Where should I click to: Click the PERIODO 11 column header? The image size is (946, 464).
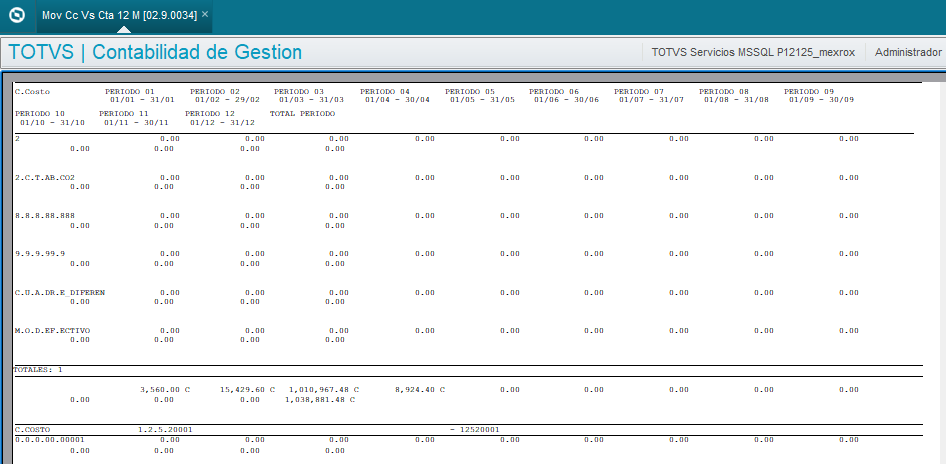pos(124,113)
